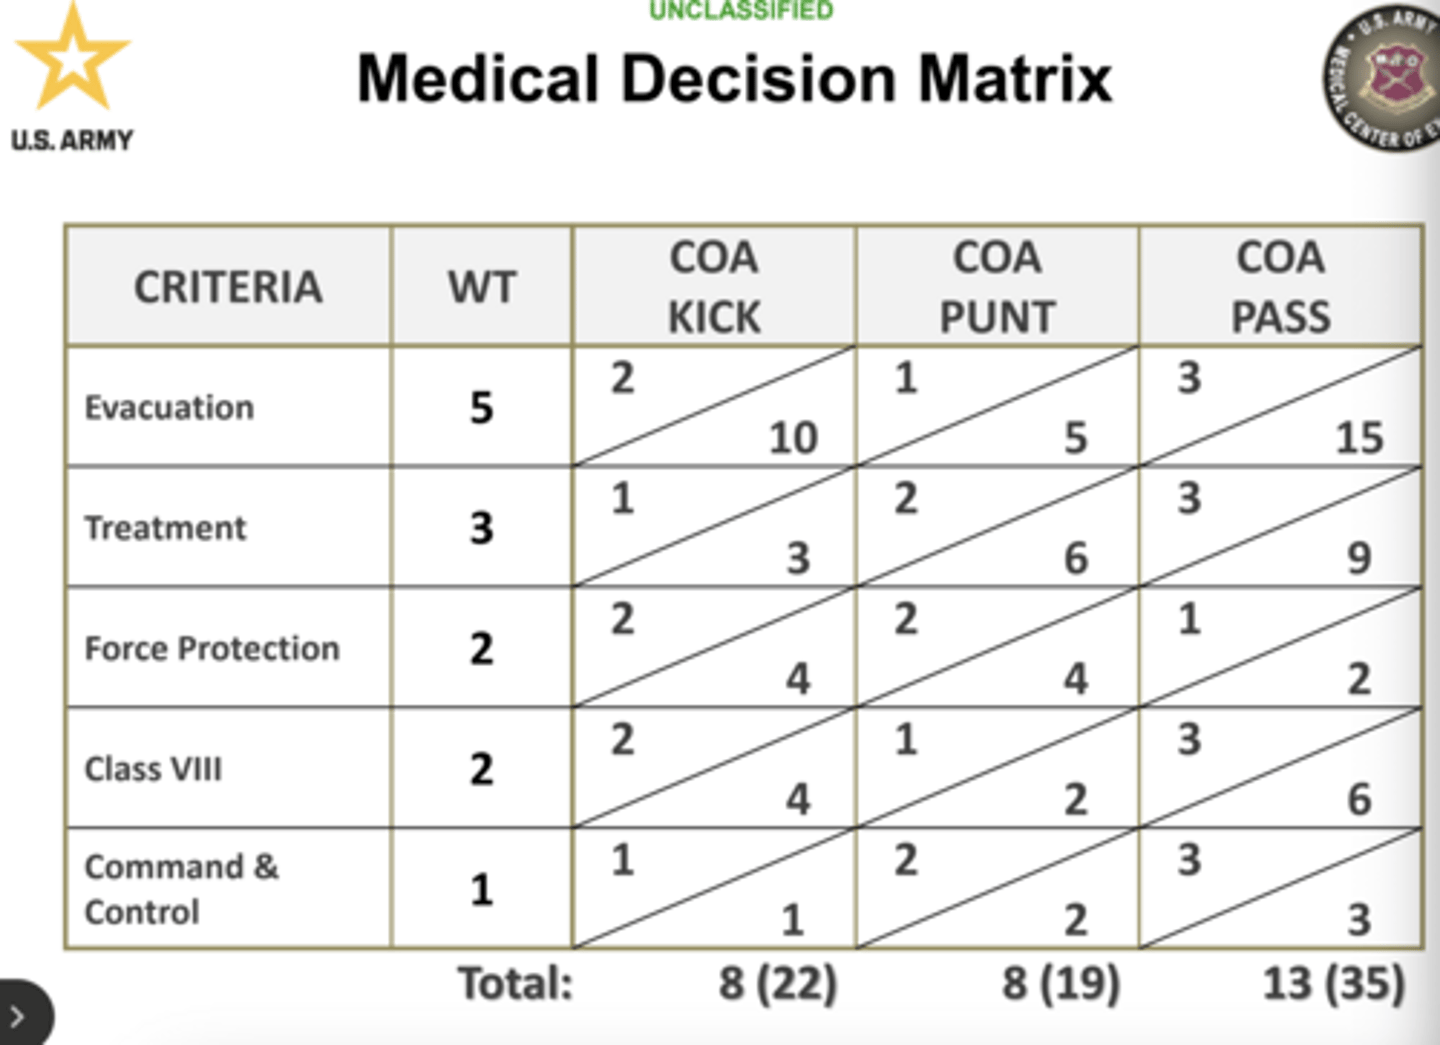Click the COA KICK column header
The width and height of the screenshot is (1440, 1045).
[x=714, y=287]
